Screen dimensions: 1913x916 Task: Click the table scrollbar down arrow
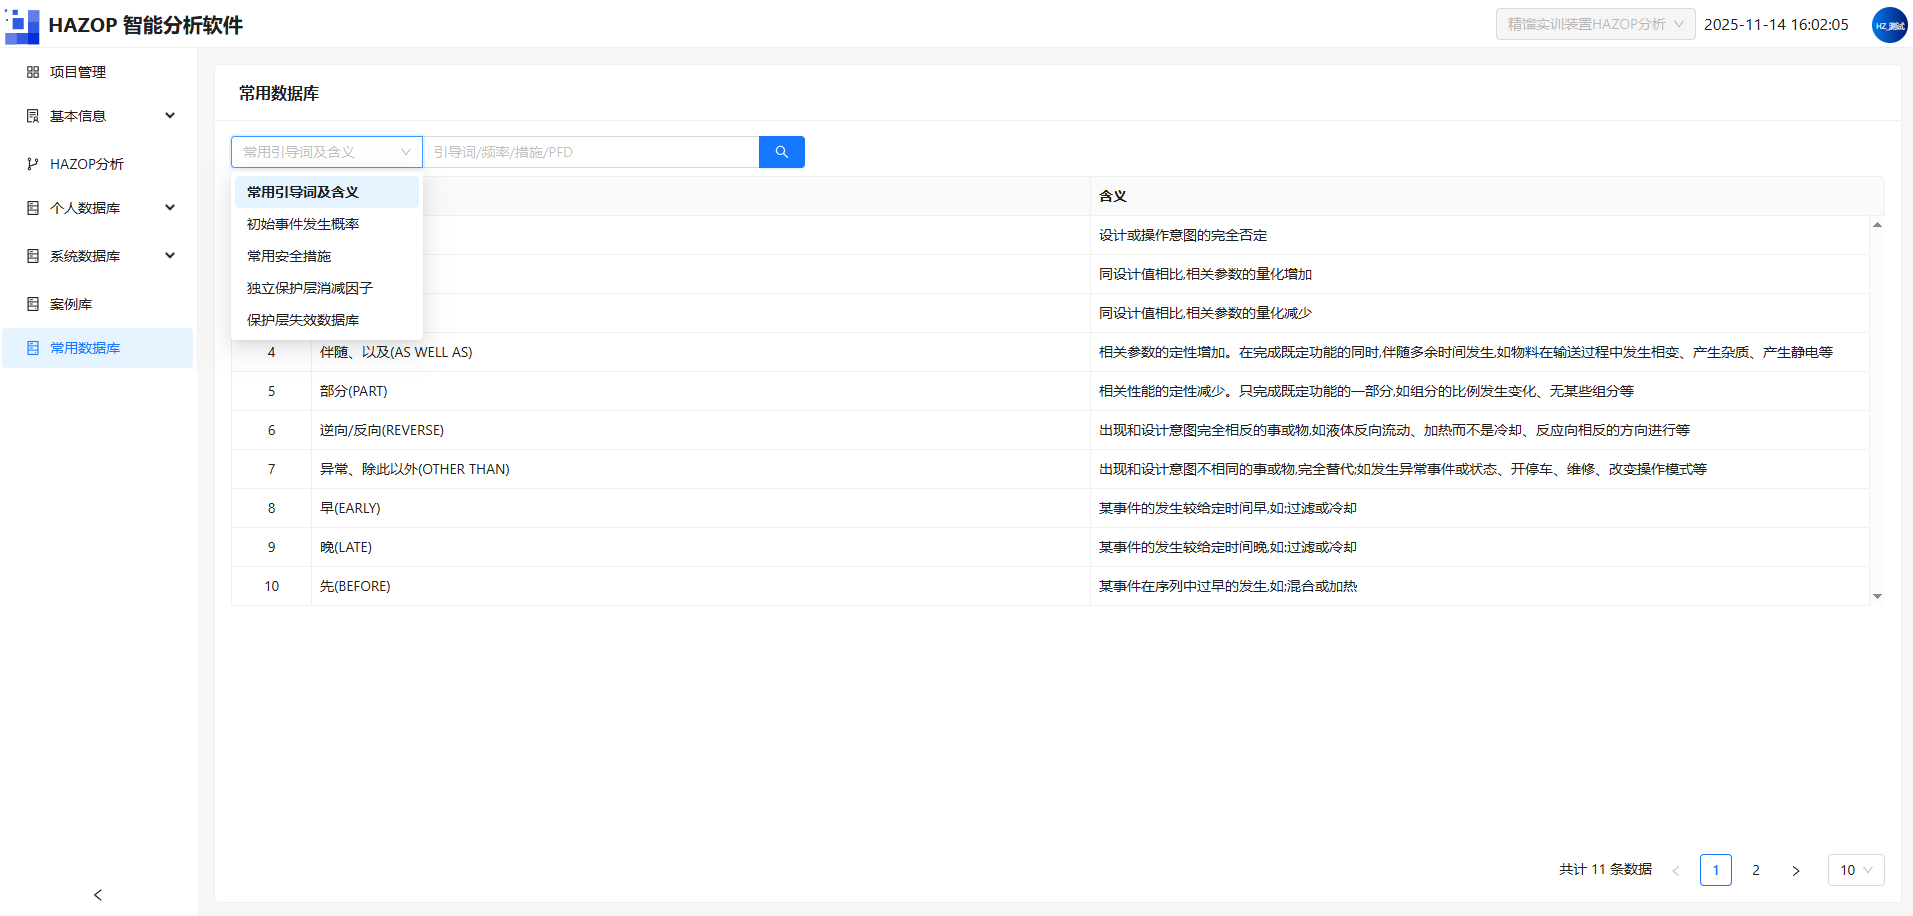(1877, 596)
